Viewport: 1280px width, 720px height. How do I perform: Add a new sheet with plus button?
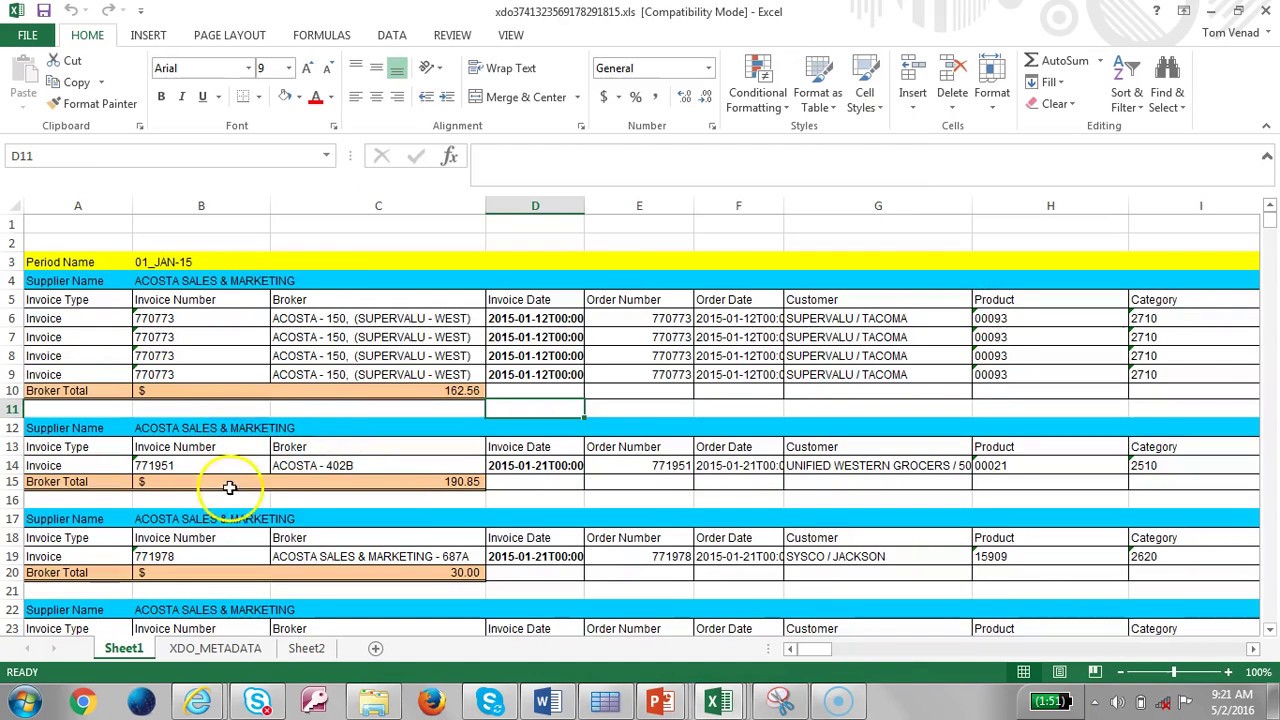(x=376, y=648)
